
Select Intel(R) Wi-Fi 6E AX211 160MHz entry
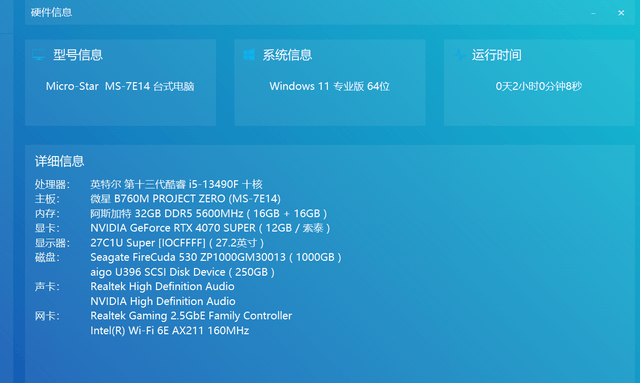click(170, 331)
